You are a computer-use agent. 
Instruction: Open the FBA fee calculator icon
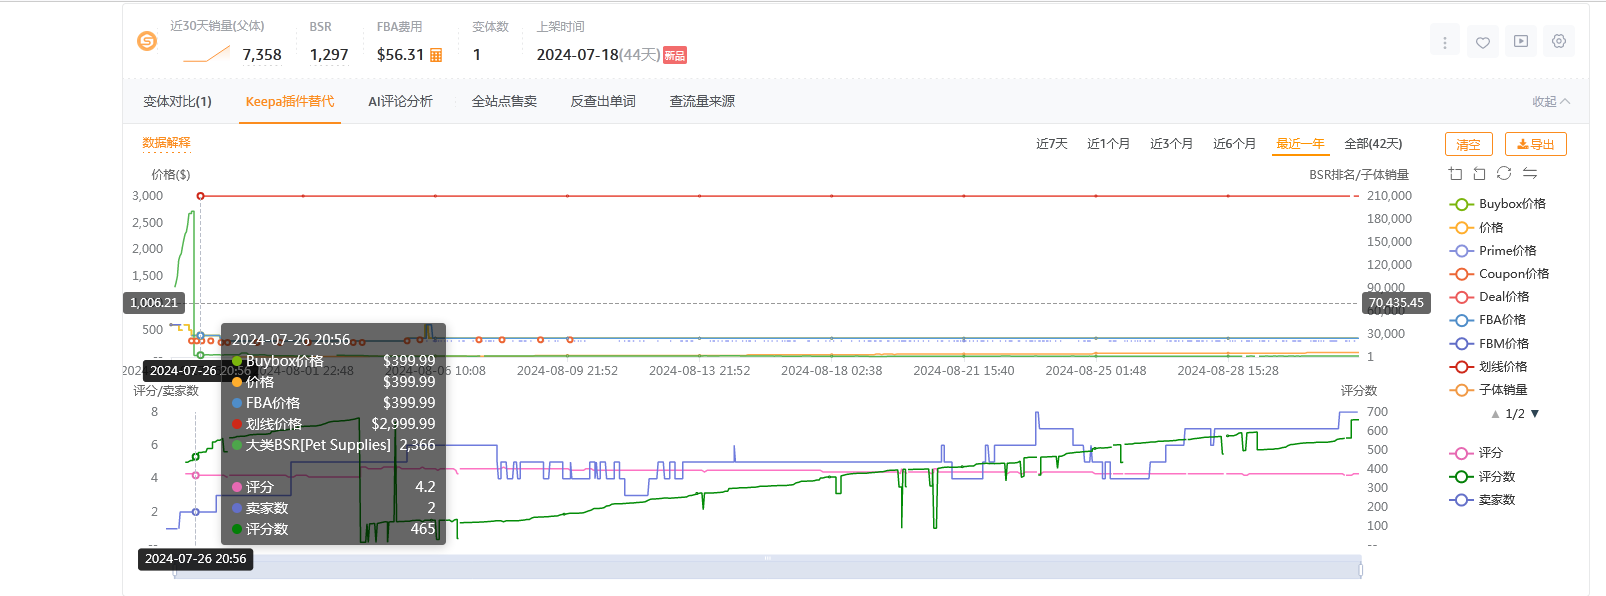pyautogui.click(x=436, y=55)
